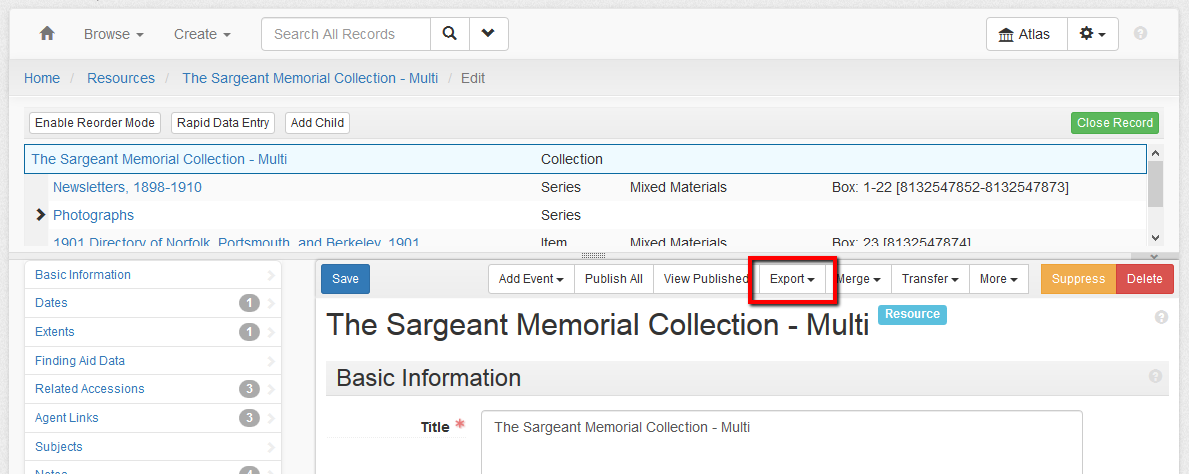Screen dimensions: 1189x474
Task: Click the magnifying glass search button
Action: (x=450, y=34)
